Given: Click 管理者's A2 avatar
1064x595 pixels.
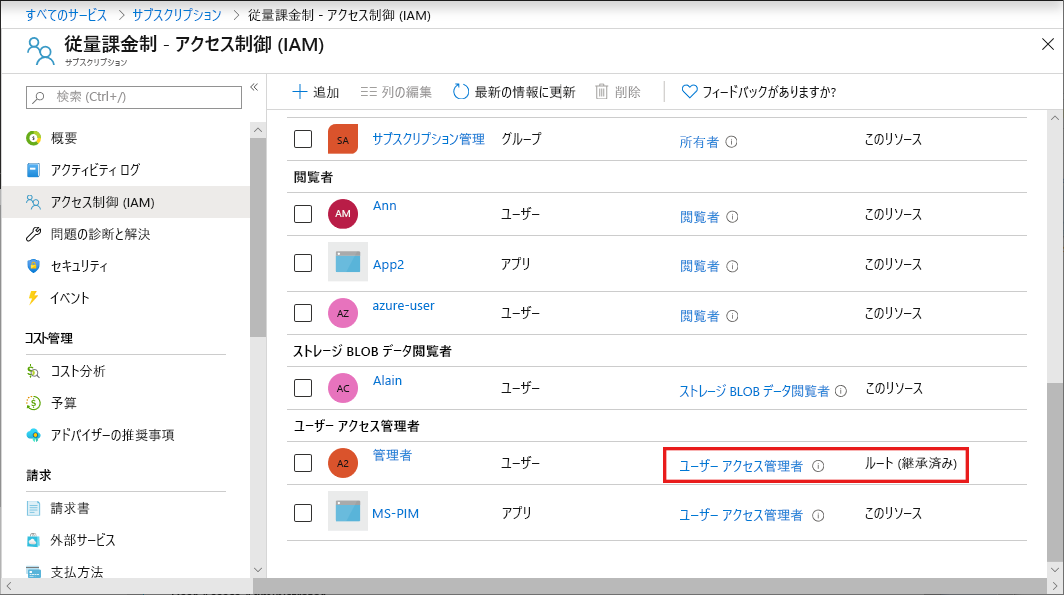Looking at the screenshot, I should [x=343, y=463].
